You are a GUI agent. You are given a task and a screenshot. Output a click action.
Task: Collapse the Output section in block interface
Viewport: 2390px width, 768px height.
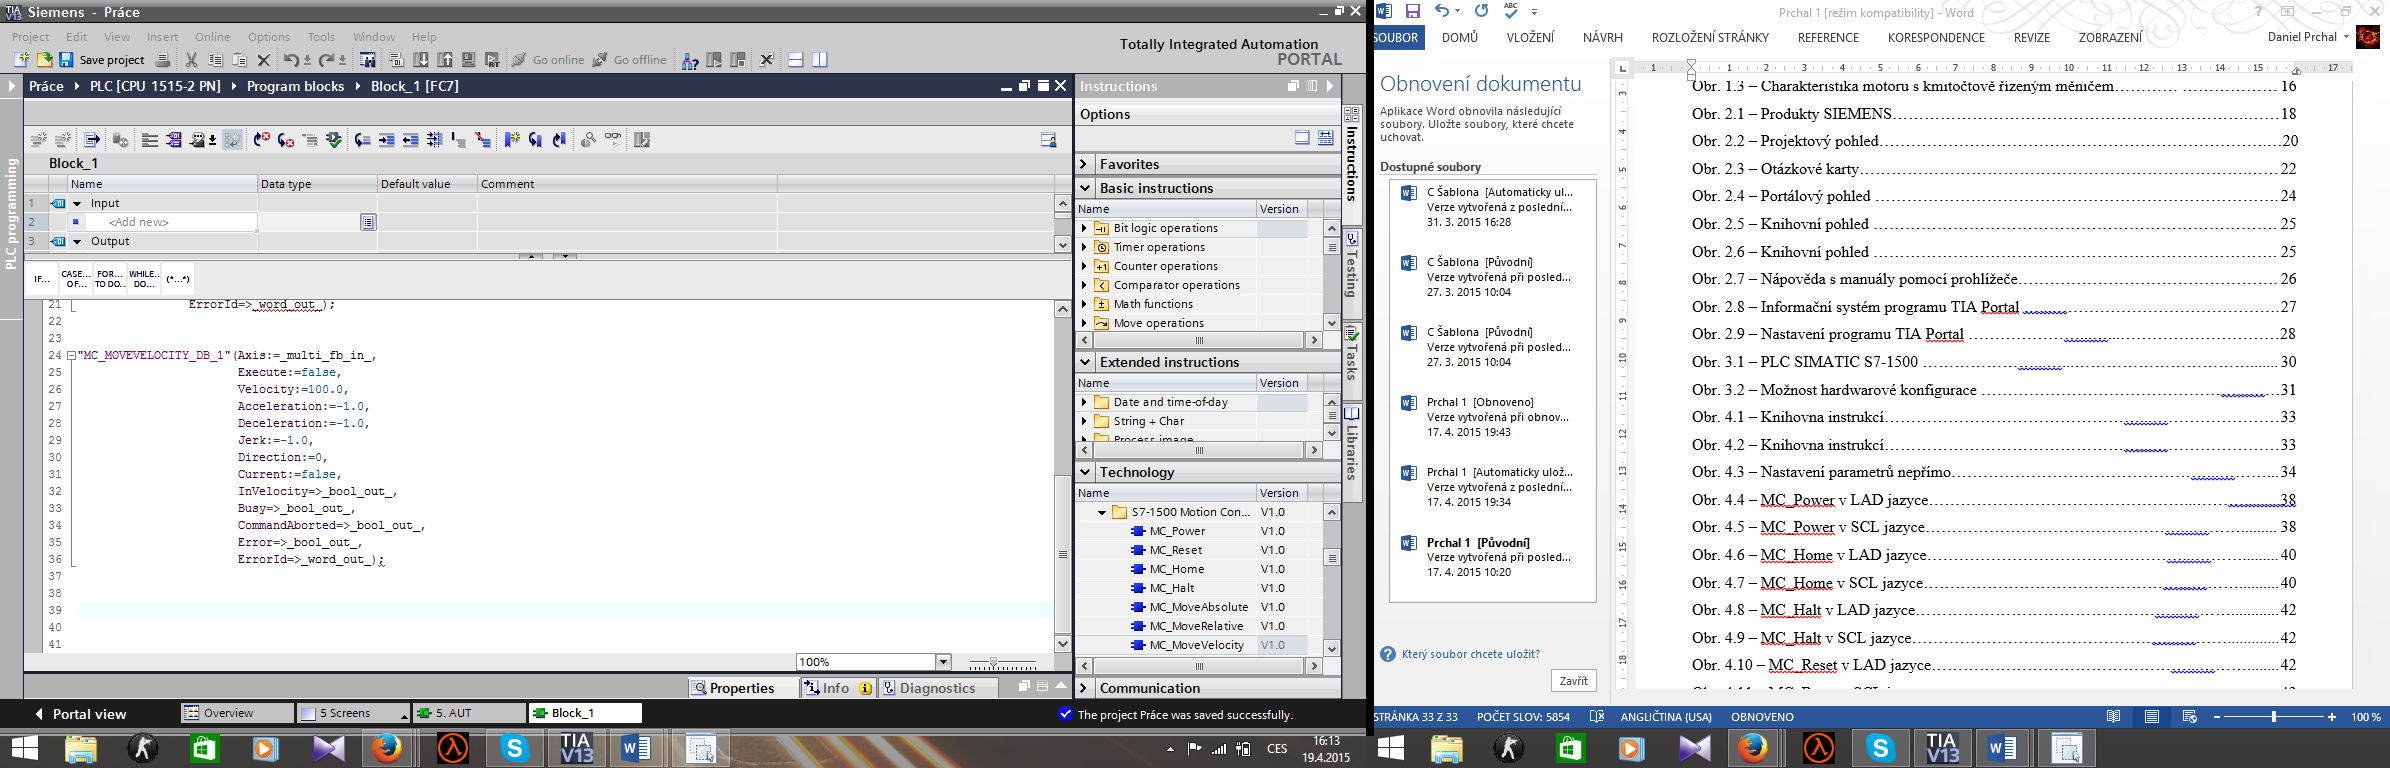(77, 241)
